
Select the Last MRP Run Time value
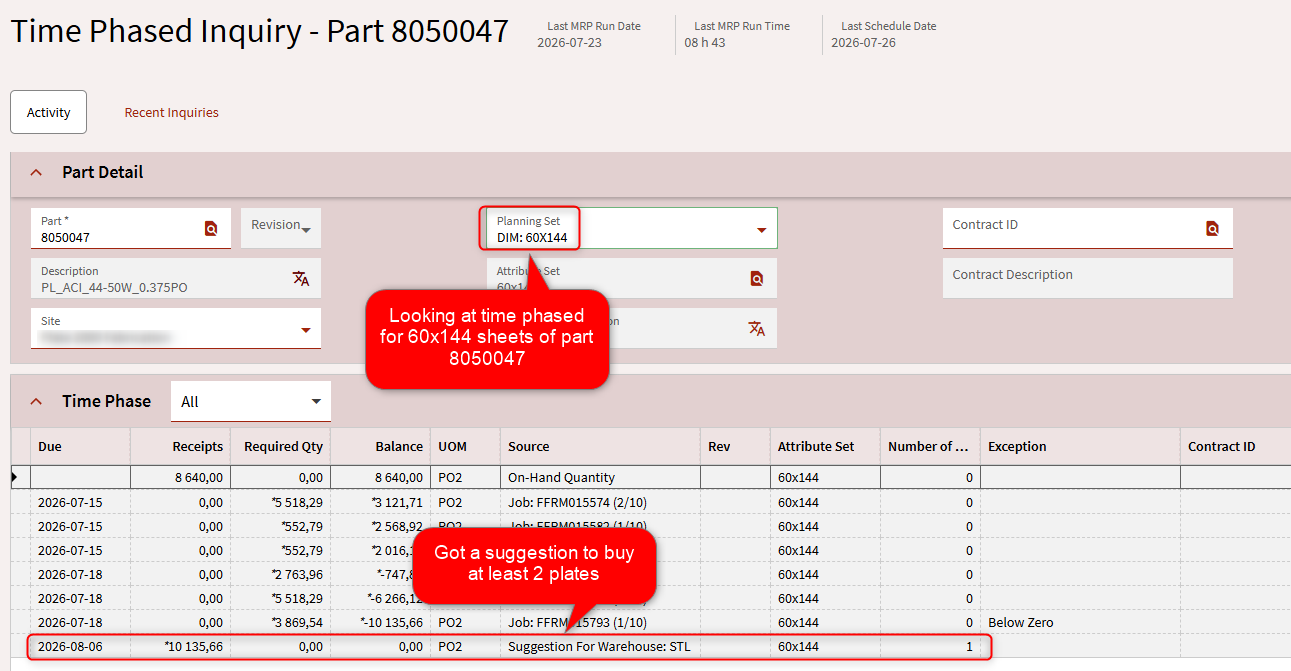[x=705, y=43]
